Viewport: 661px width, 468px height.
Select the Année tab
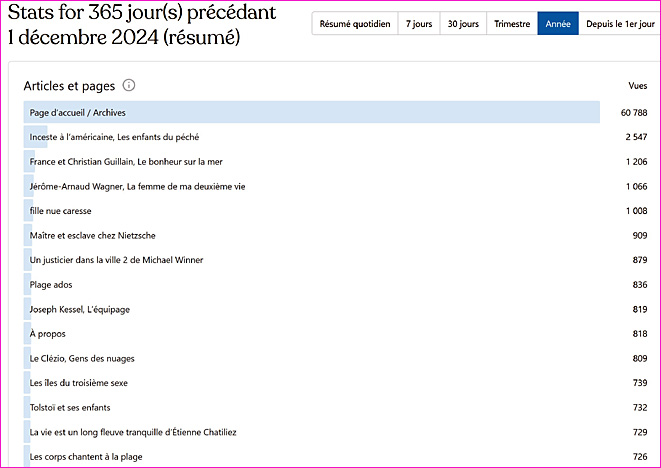tap(557, 24)
